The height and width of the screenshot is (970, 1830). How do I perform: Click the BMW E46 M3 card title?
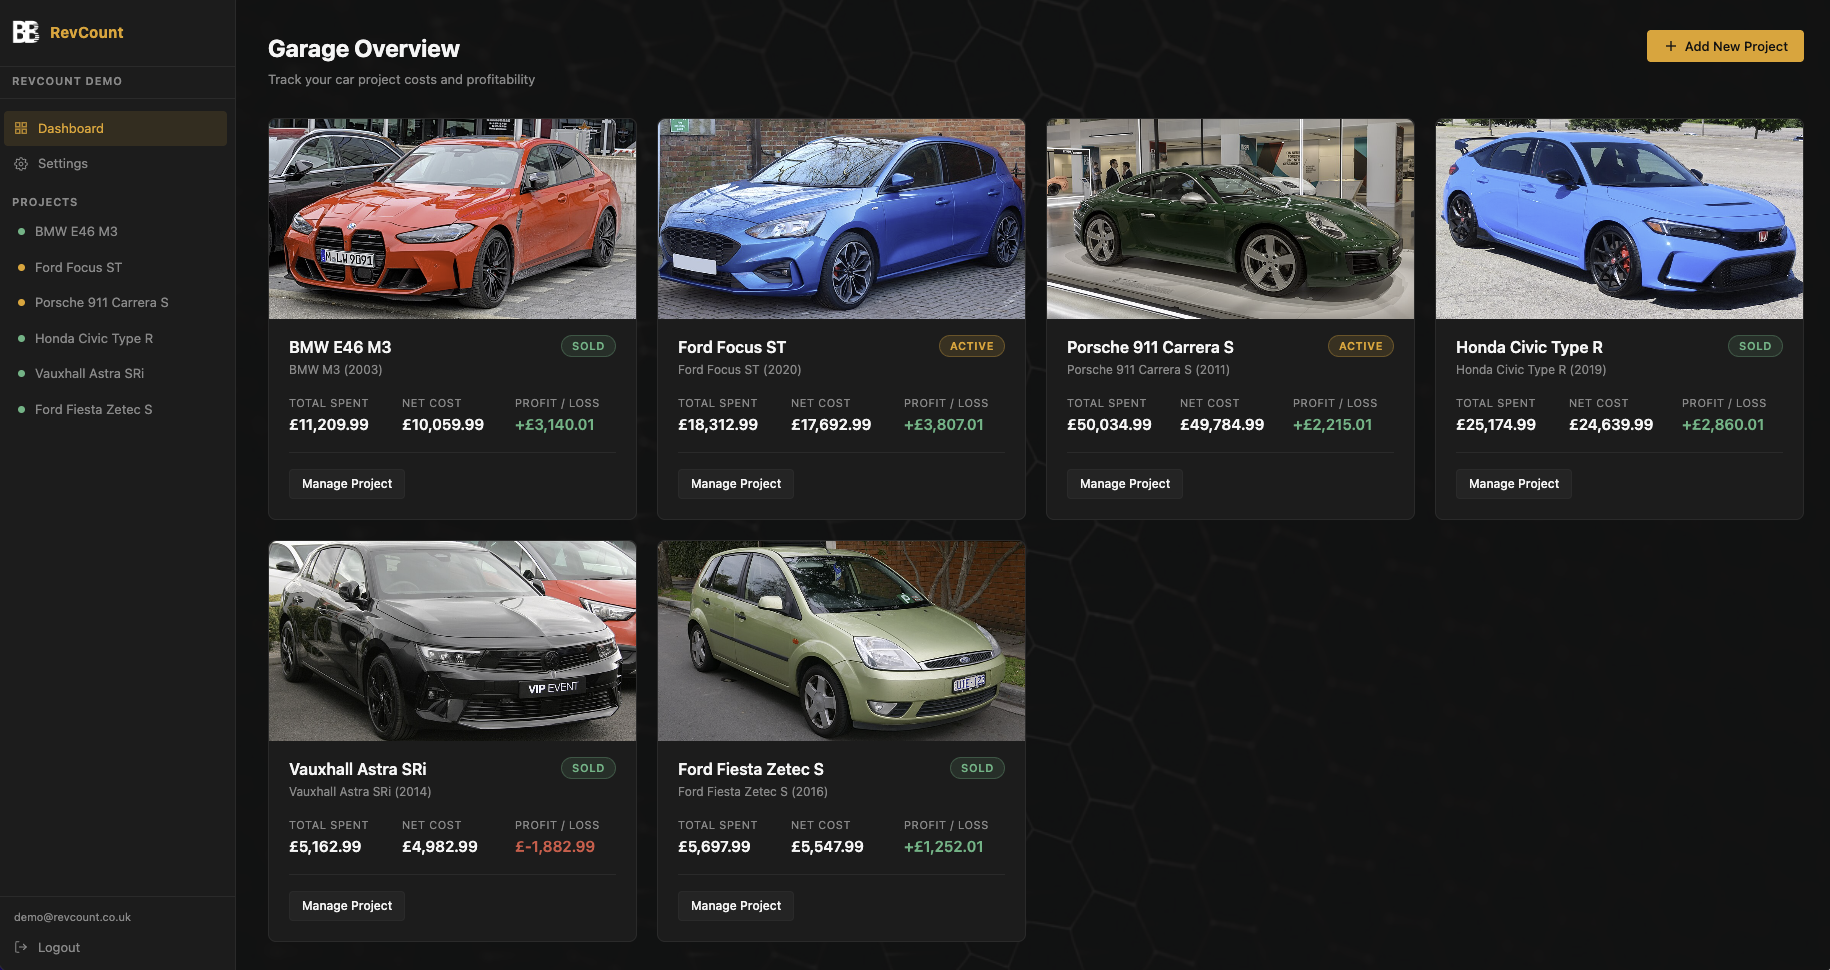coord(340,347)
